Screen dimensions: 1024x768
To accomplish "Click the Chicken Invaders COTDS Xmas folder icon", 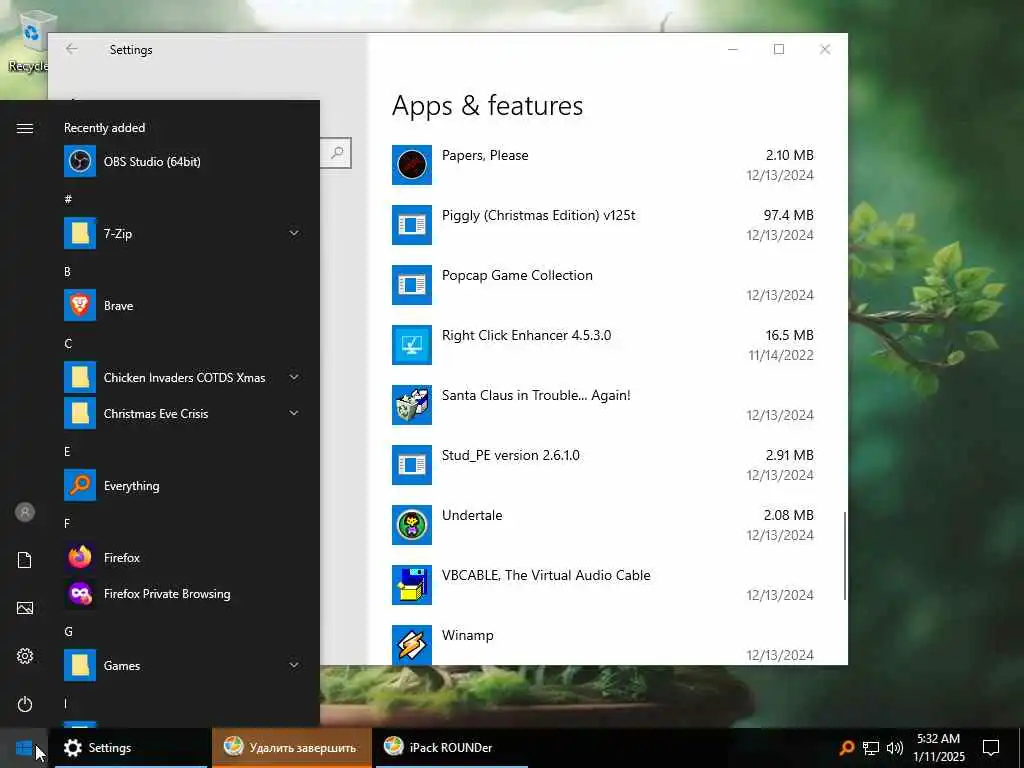I will (x=80, y=377).
